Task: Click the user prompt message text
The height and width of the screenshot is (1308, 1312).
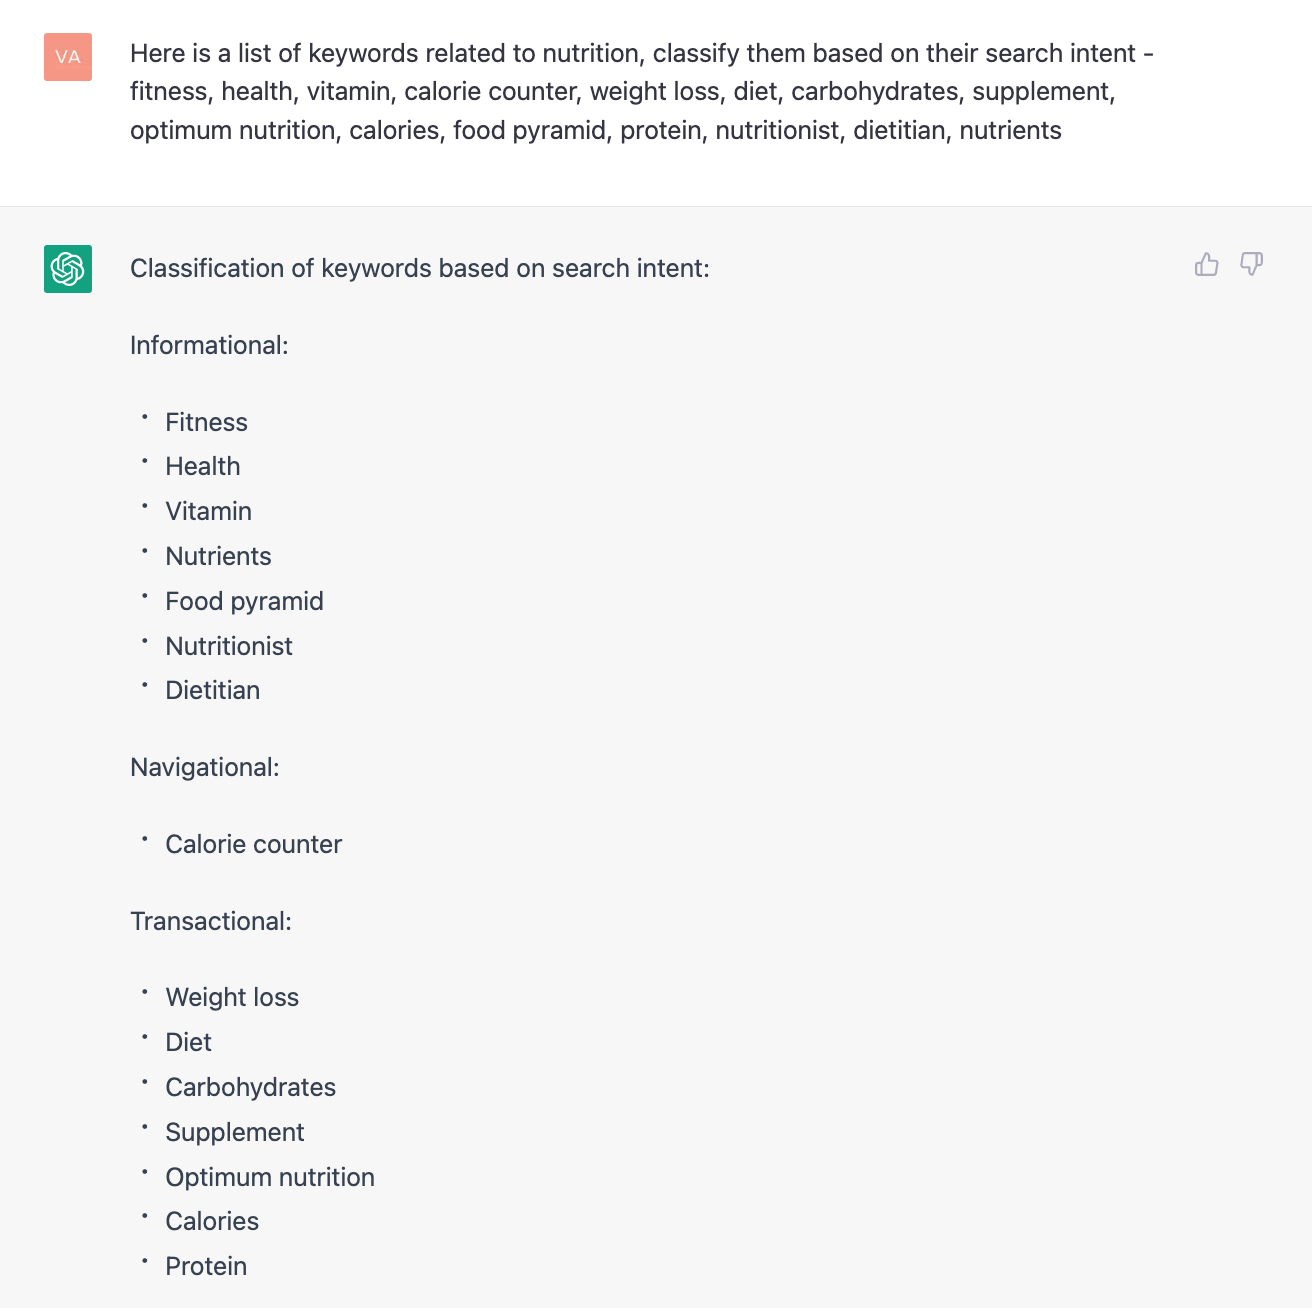Action: pyautogui.click(x=640, y=92)
